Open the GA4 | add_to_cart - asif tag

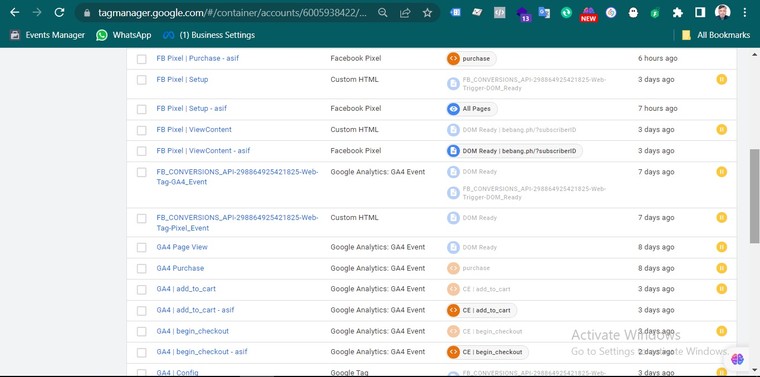[x=195, y=310]
